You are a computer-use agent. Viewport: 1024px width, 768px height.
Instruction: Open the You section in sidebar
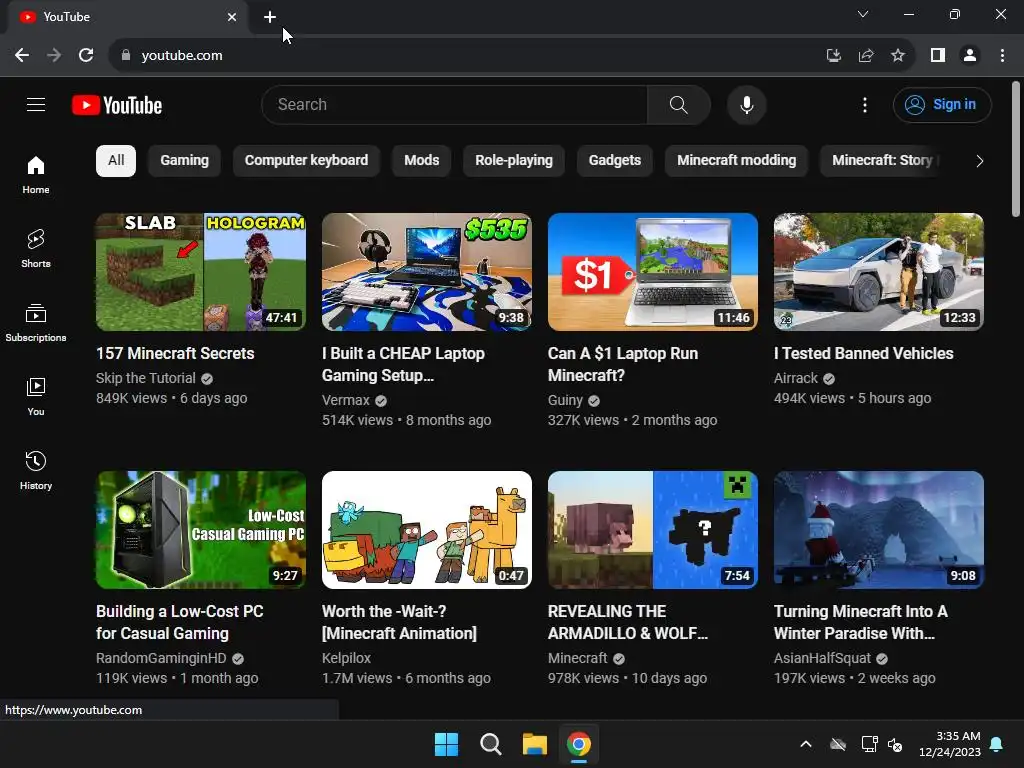[x=36, y=396]
